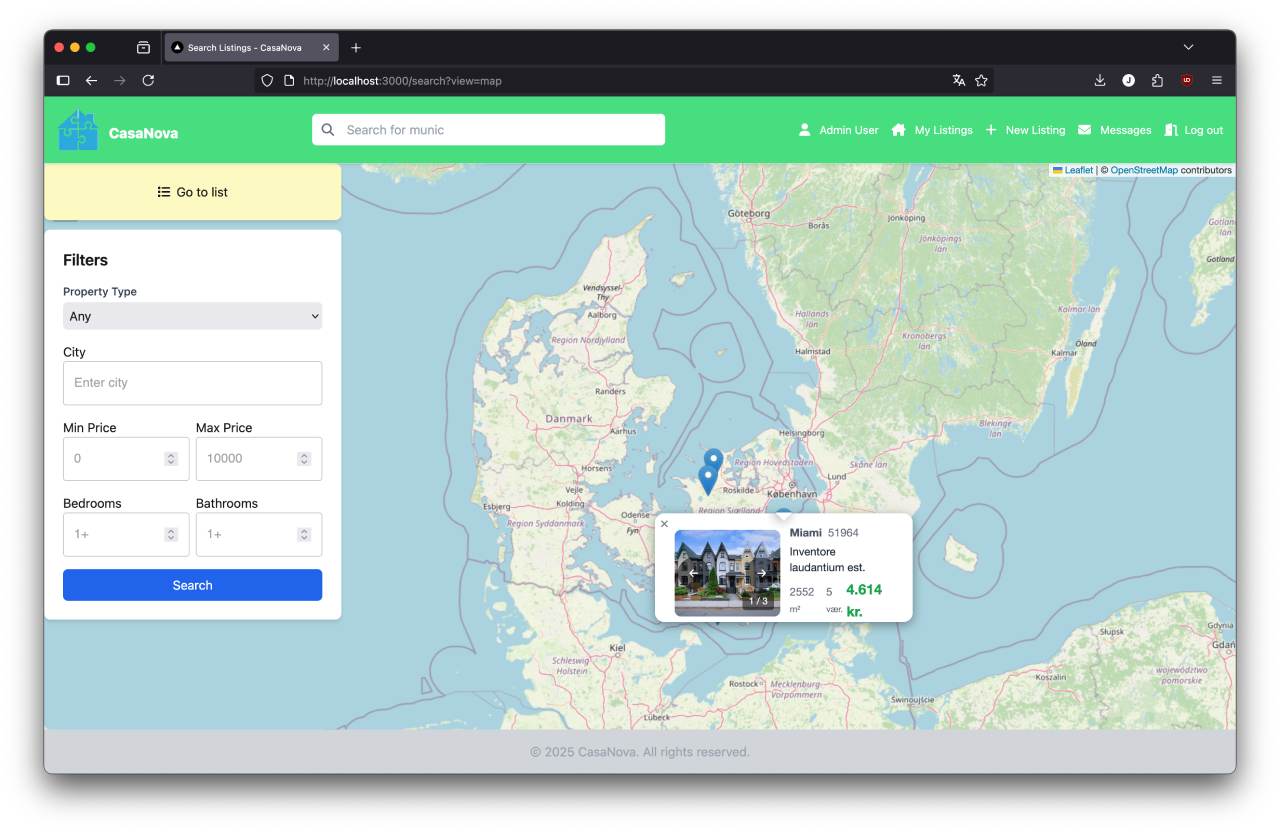Reload the page in browser toolbar

click(148, 80)
